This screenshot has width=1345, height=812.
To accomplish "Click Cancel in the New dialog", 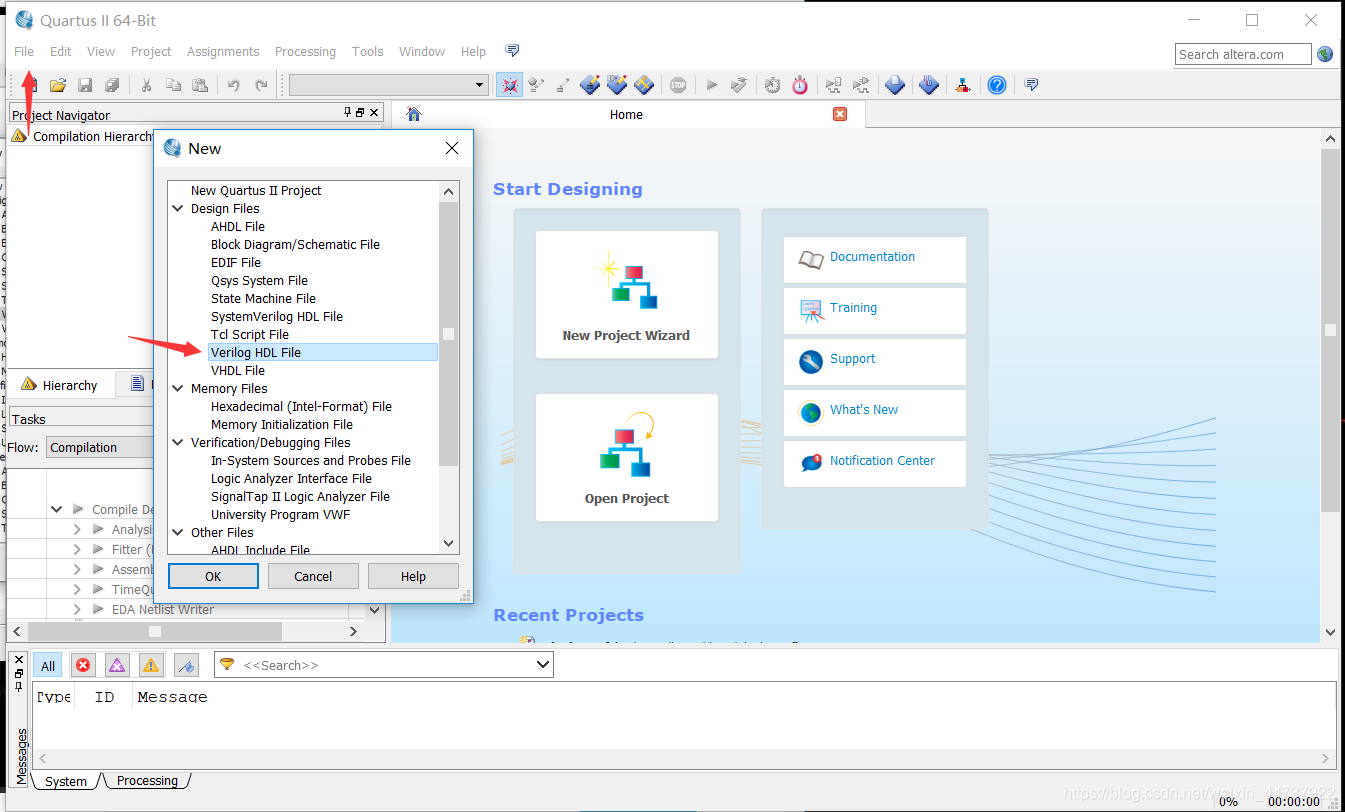I will click(x=313, y=576).
